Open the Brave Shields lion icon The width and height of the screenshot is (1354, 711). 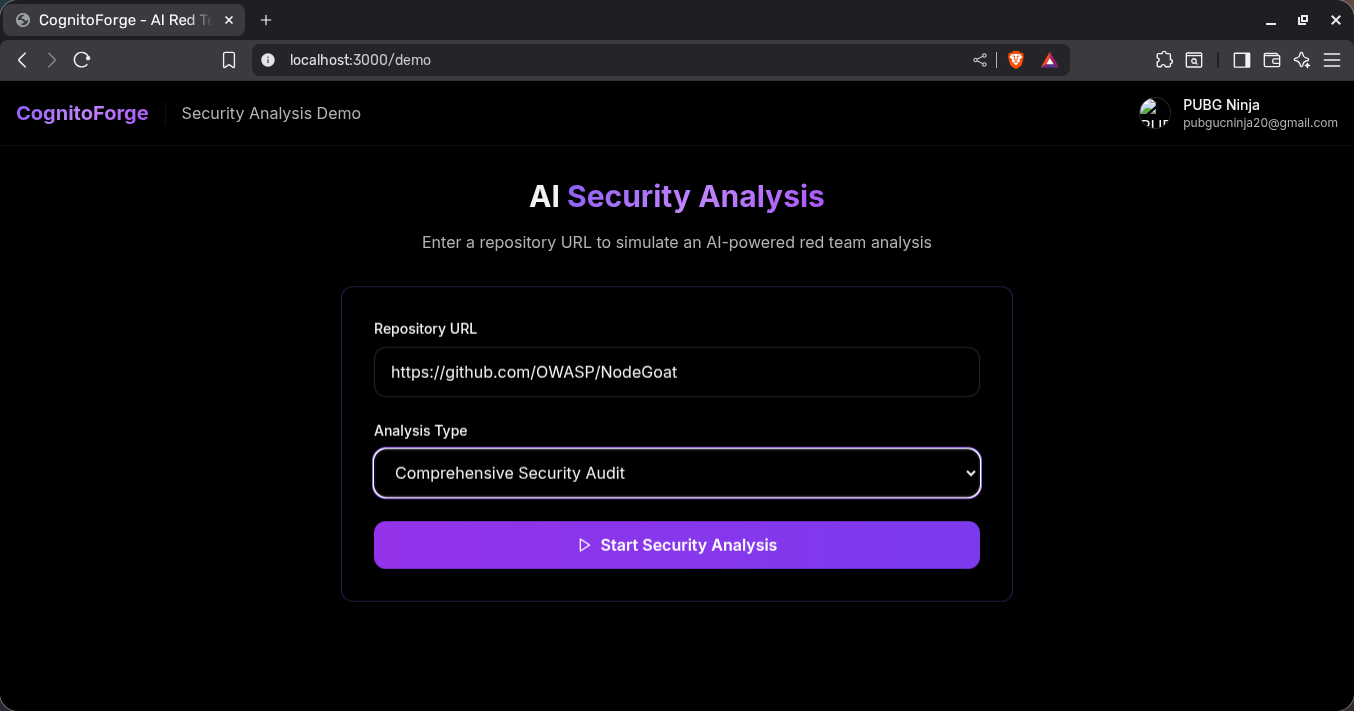pos(1016,60)
